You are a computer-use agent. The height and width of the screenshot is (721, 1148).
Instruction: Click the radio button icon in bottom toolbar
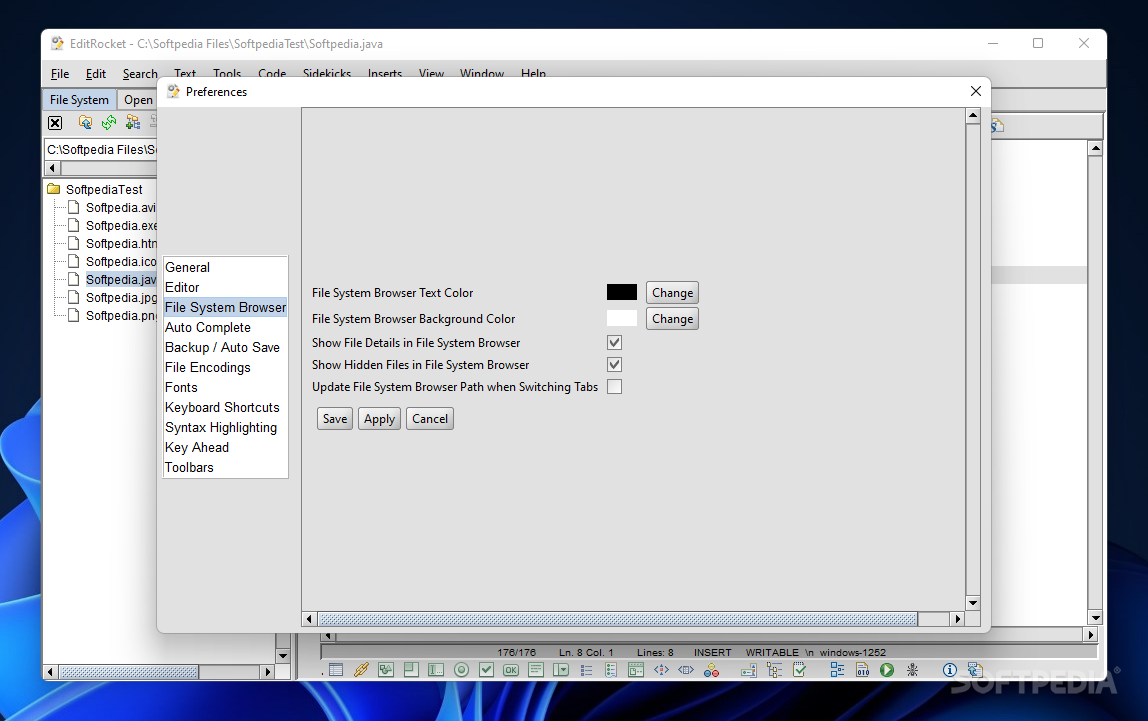(461, 670)
